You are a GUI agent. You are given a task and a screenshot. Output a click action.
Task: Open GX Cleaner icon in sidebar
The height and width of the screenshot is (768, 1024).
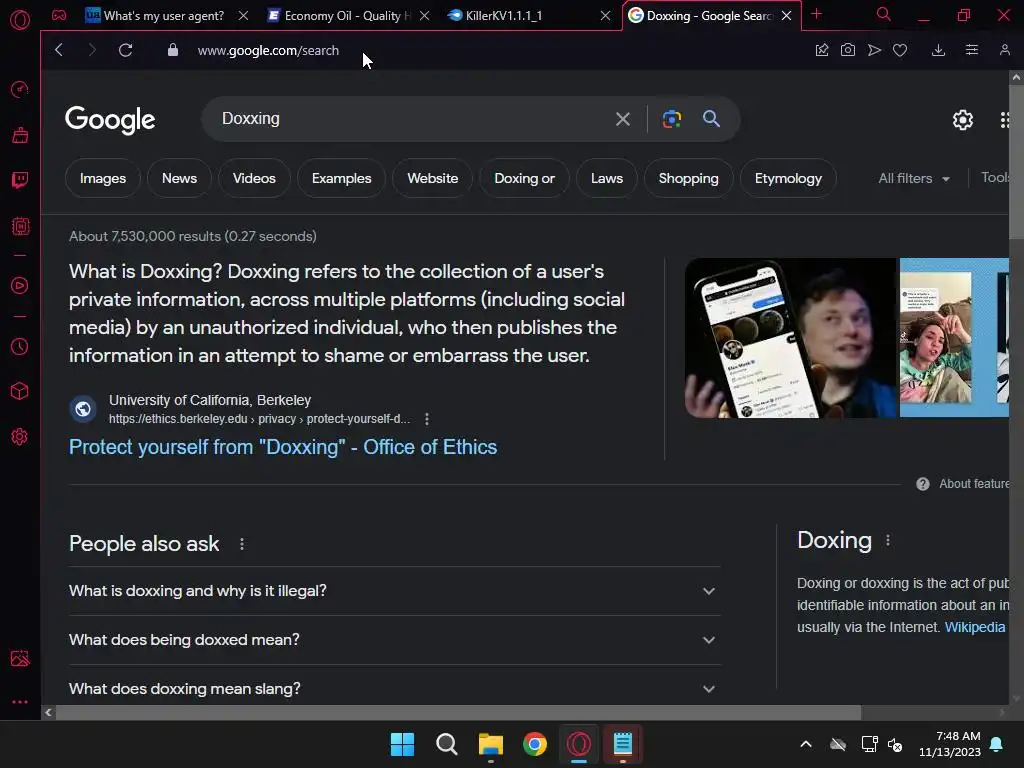tap(20, 135)
